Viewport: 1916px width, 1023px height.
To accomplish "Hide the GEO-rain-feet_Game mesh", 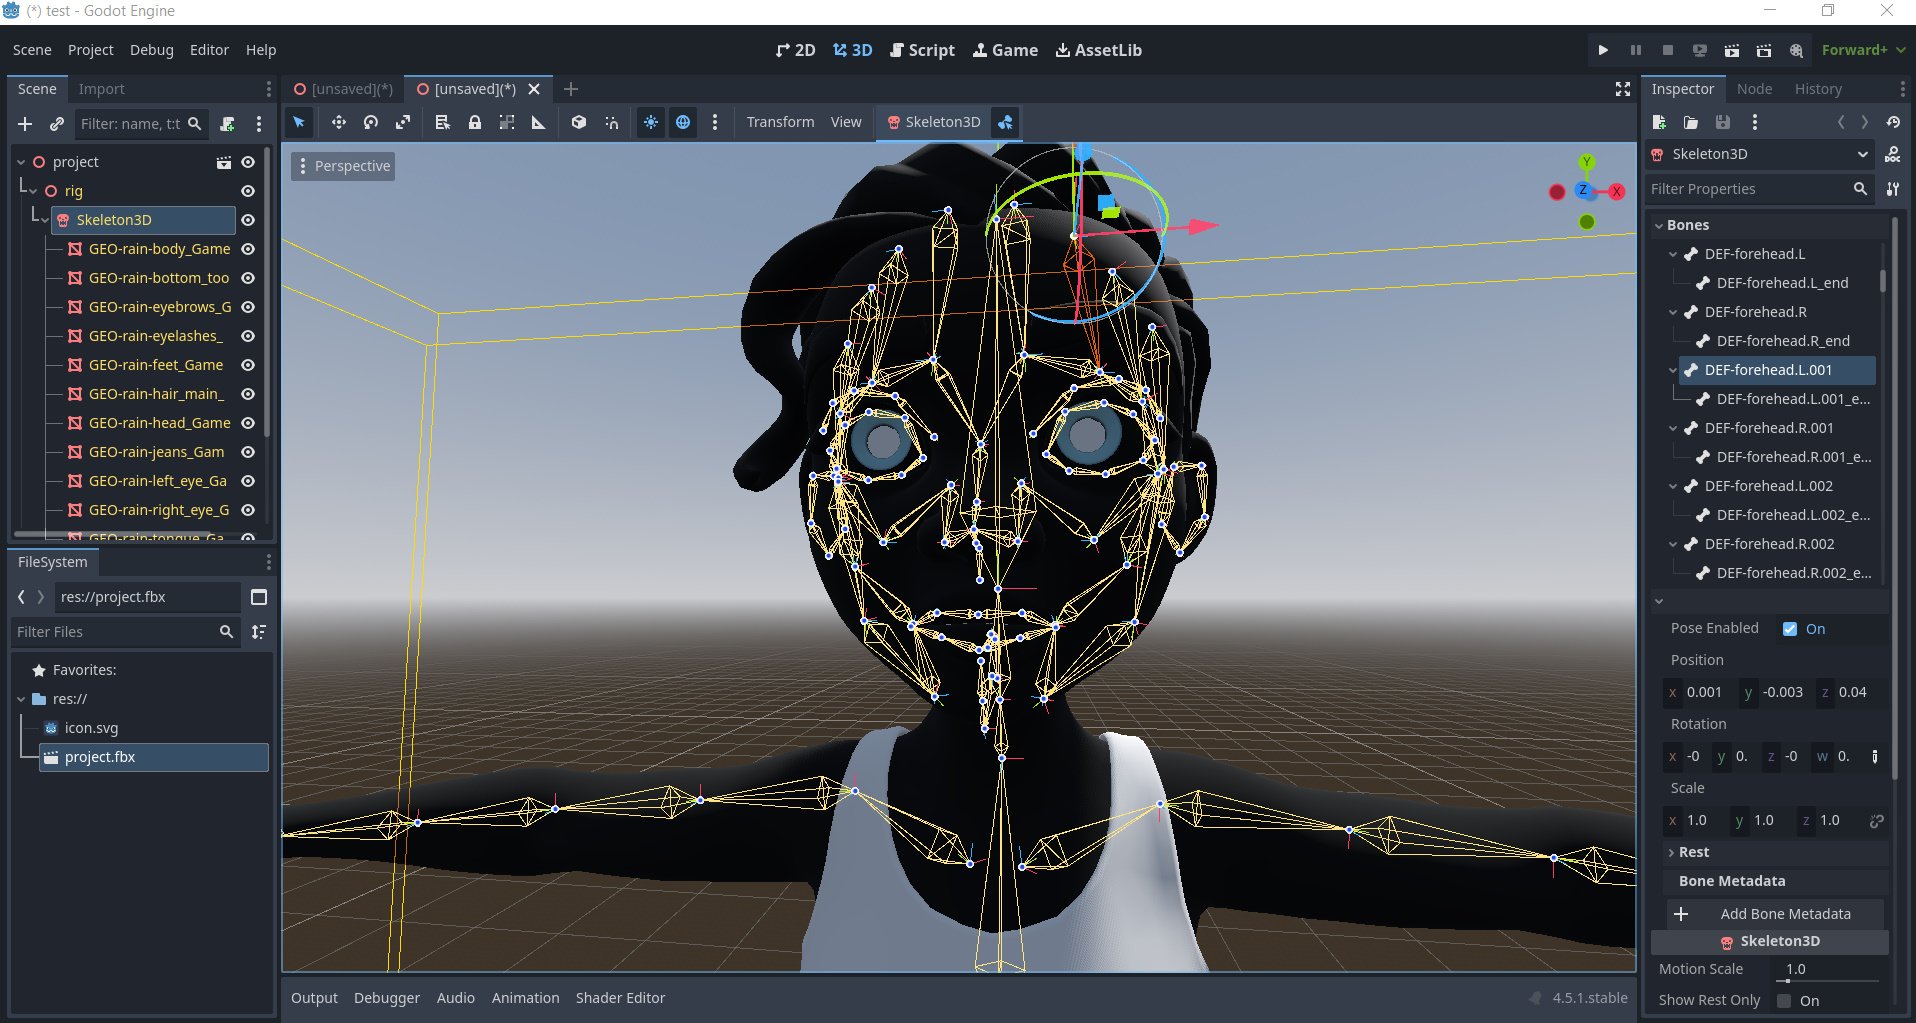I will point(248,365).
